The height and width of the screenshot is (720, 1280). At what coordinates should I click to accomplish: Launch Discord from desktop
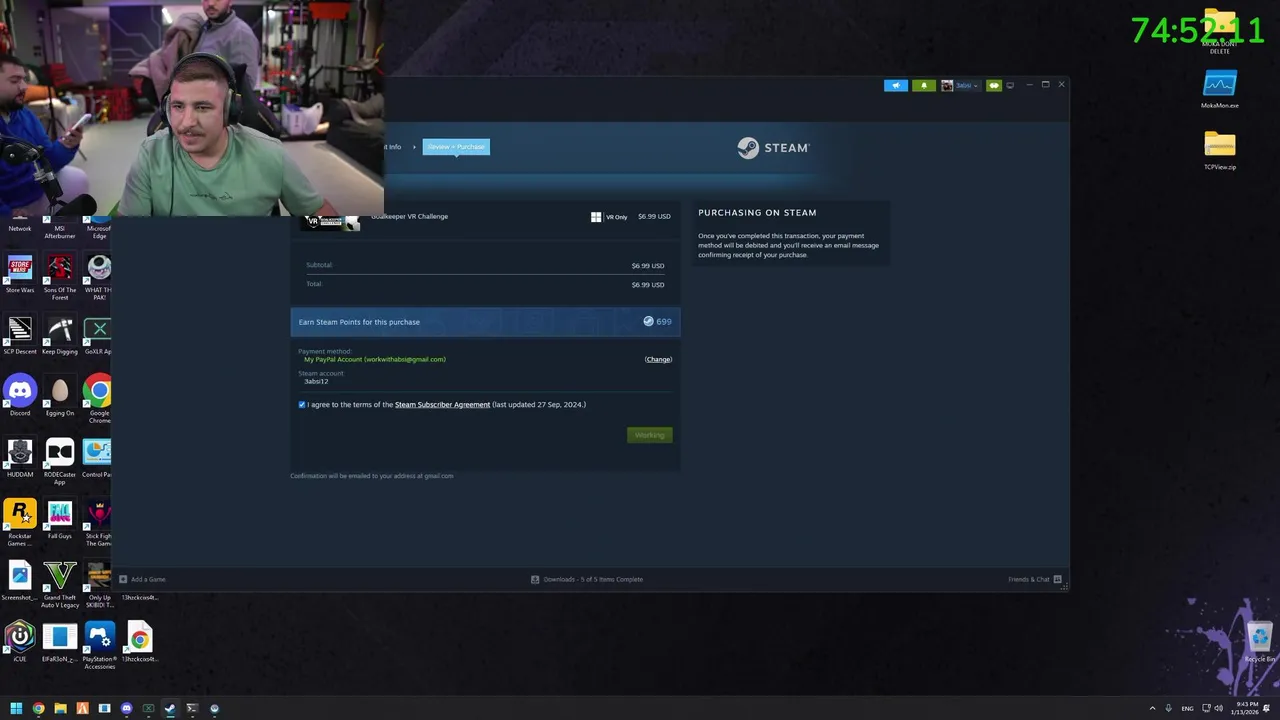tap(20, 397)
